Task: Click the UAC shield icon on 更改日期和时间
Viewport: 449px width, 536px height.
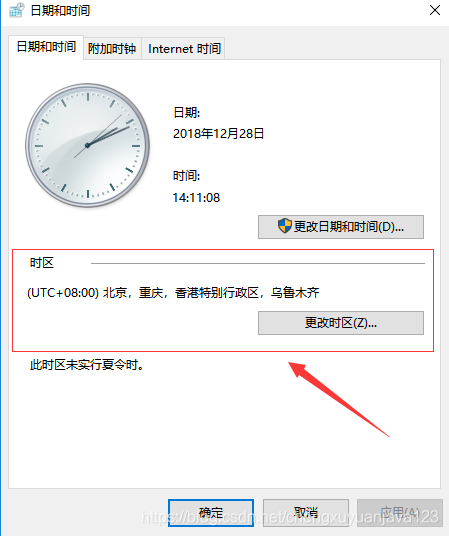Action: pyautogui.click(x=285, y=226)
